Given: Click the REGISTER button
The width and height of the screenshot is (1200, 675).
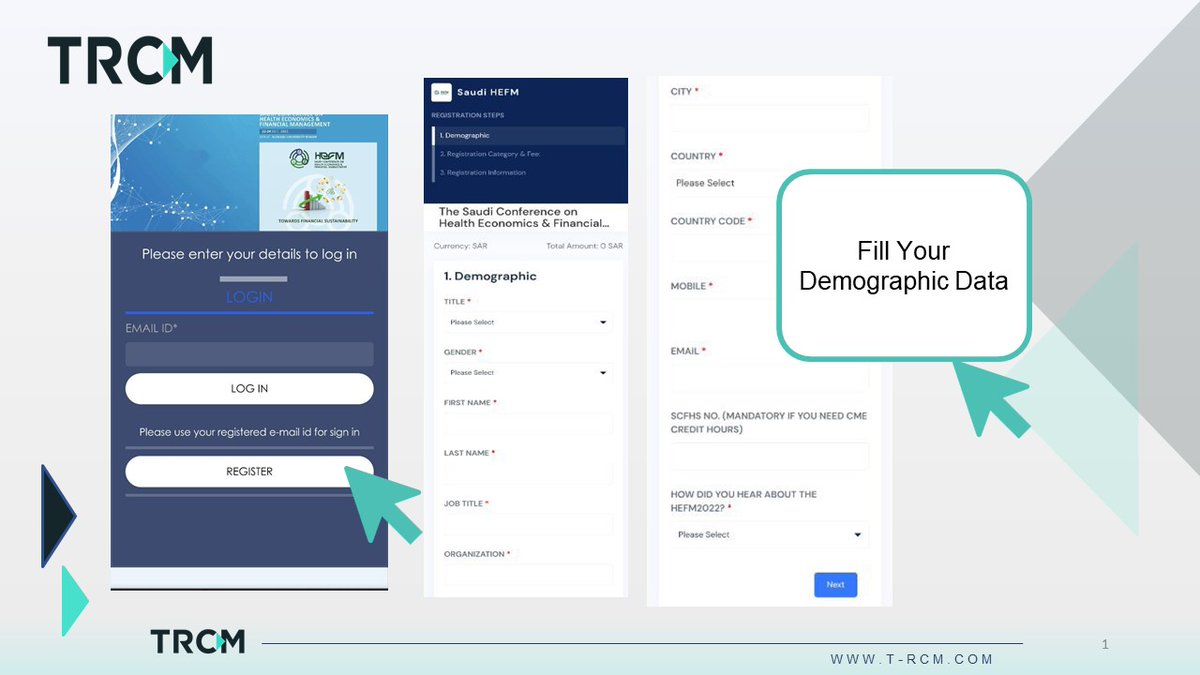Looking at the screenshot, I should pos(249,471).
